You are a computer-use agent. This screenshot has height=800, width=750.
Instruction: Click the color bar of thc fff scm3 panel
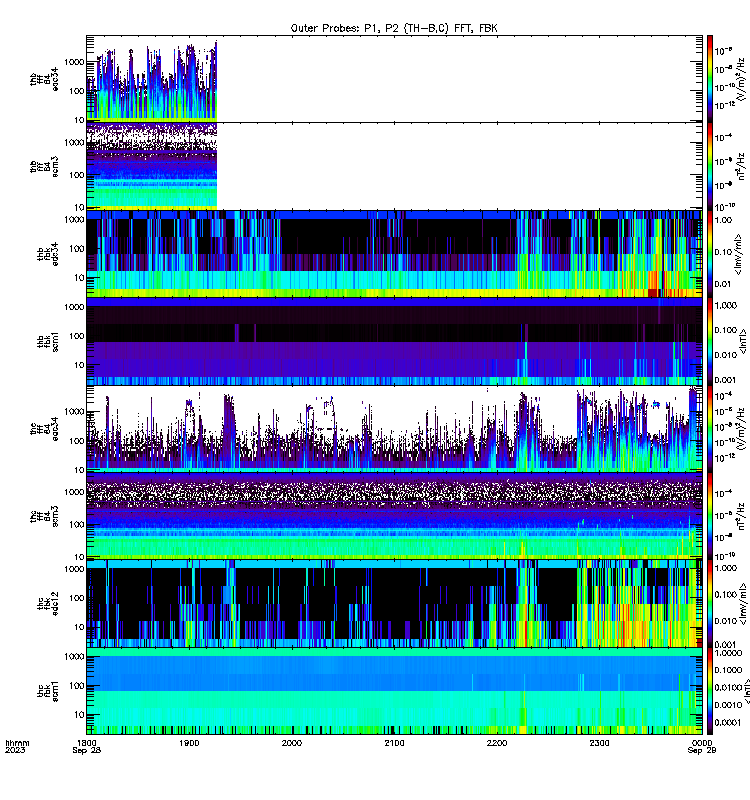point(710,516)
